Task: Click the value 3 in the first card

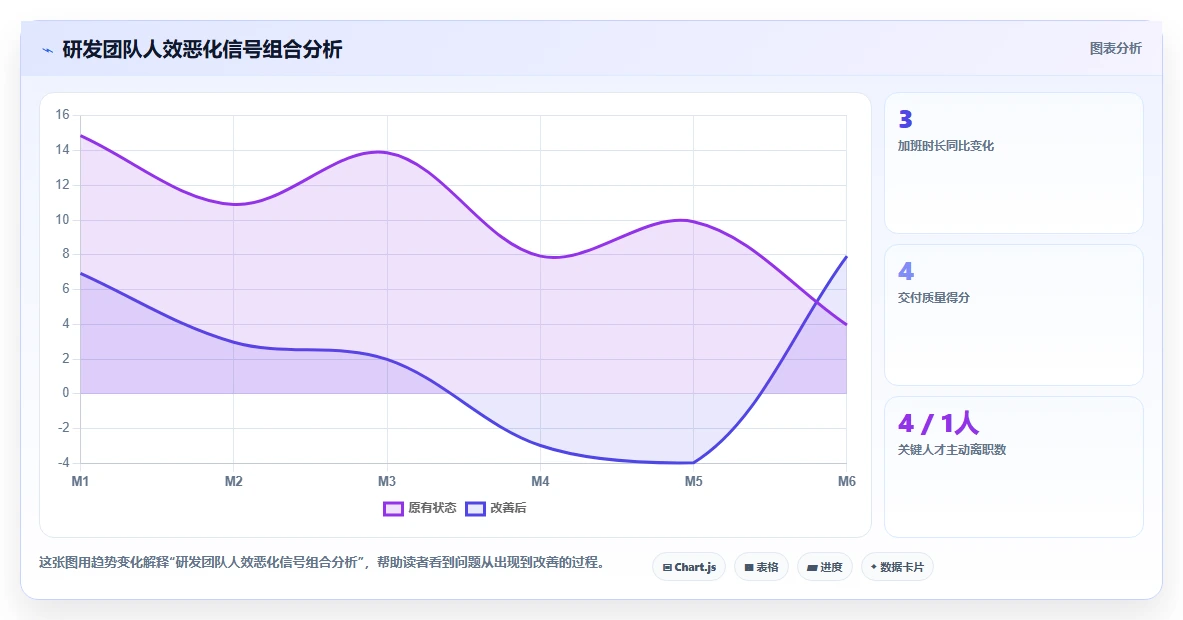Action: (905, 119)
